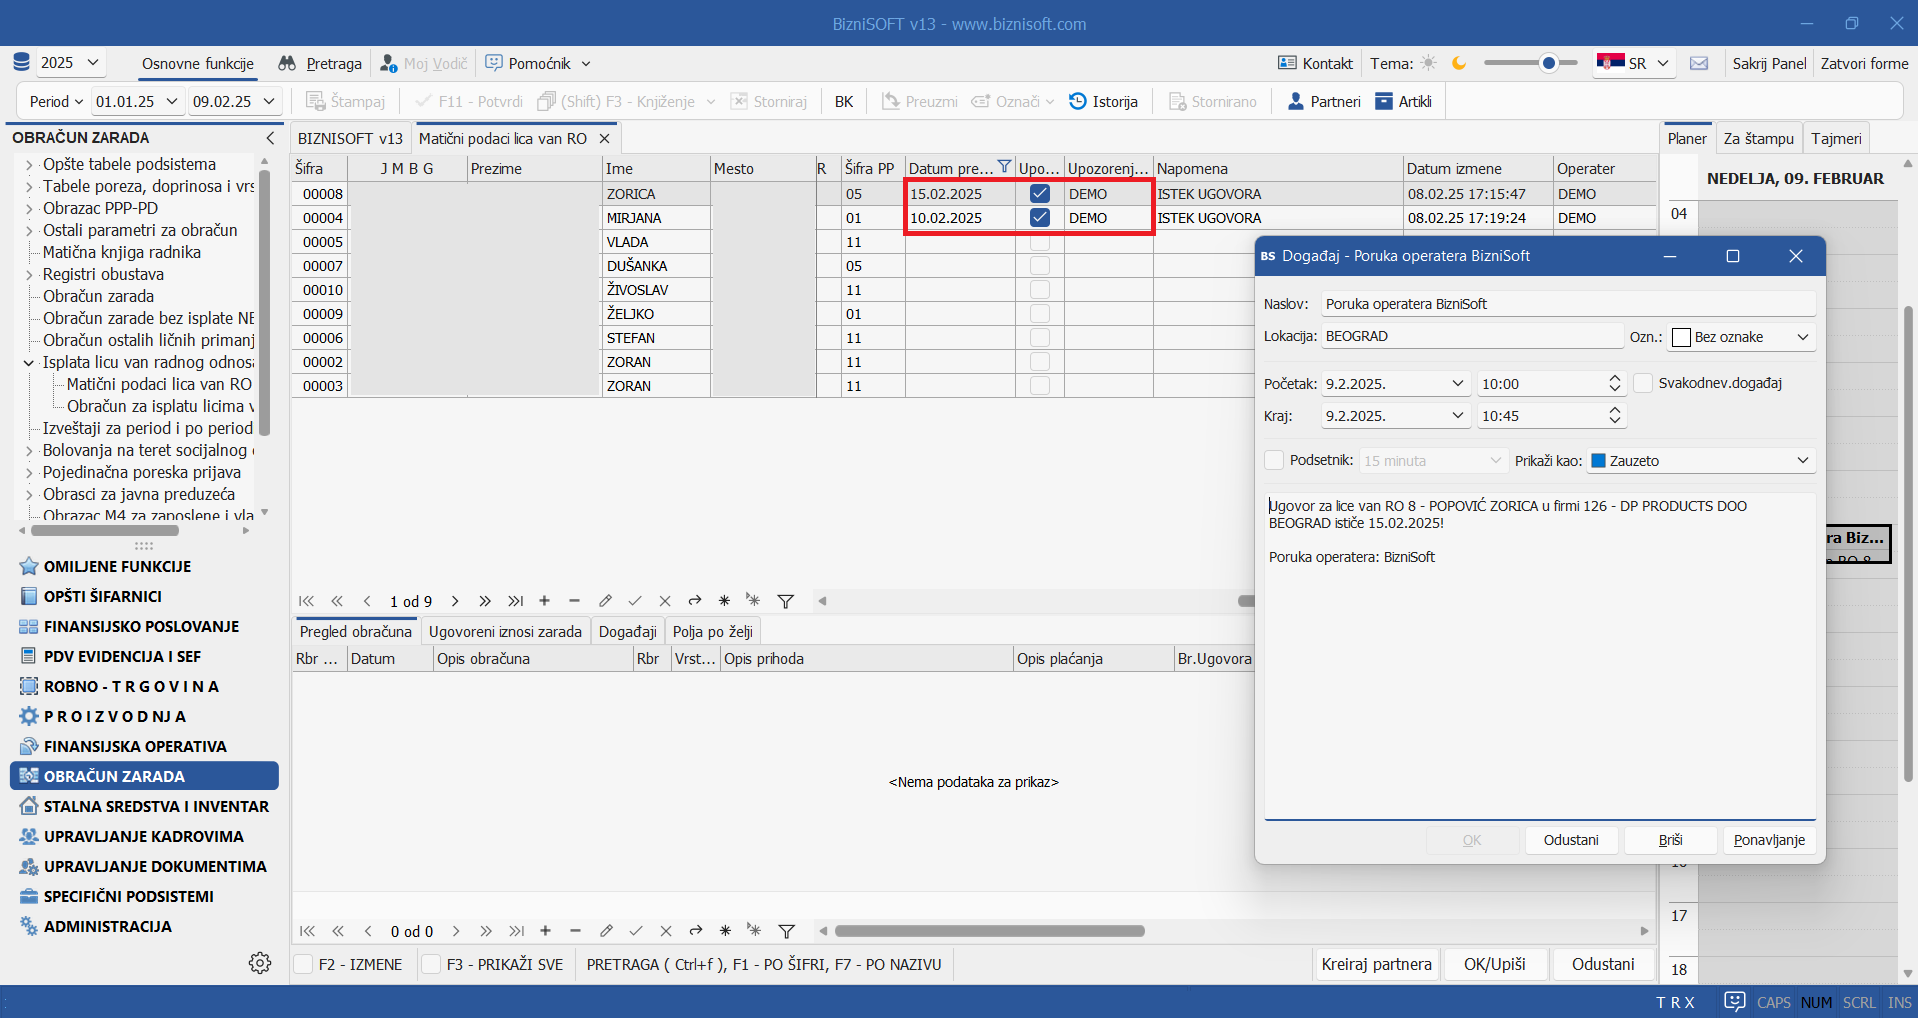Expand Opšte tabele podsistema tree node
This screenshot has height=1018, width=1918.
click(x=29, y=165)
